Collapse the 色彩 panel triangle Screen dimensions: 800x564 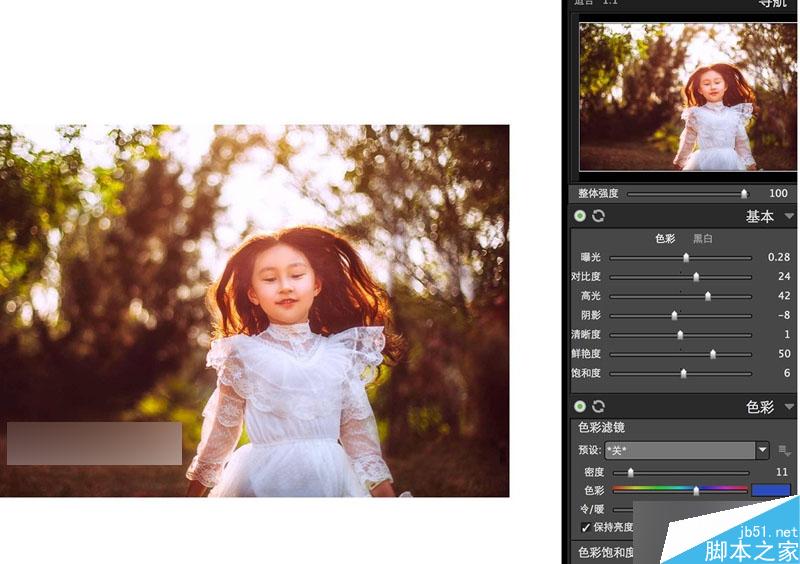click(x=789, y=407)
